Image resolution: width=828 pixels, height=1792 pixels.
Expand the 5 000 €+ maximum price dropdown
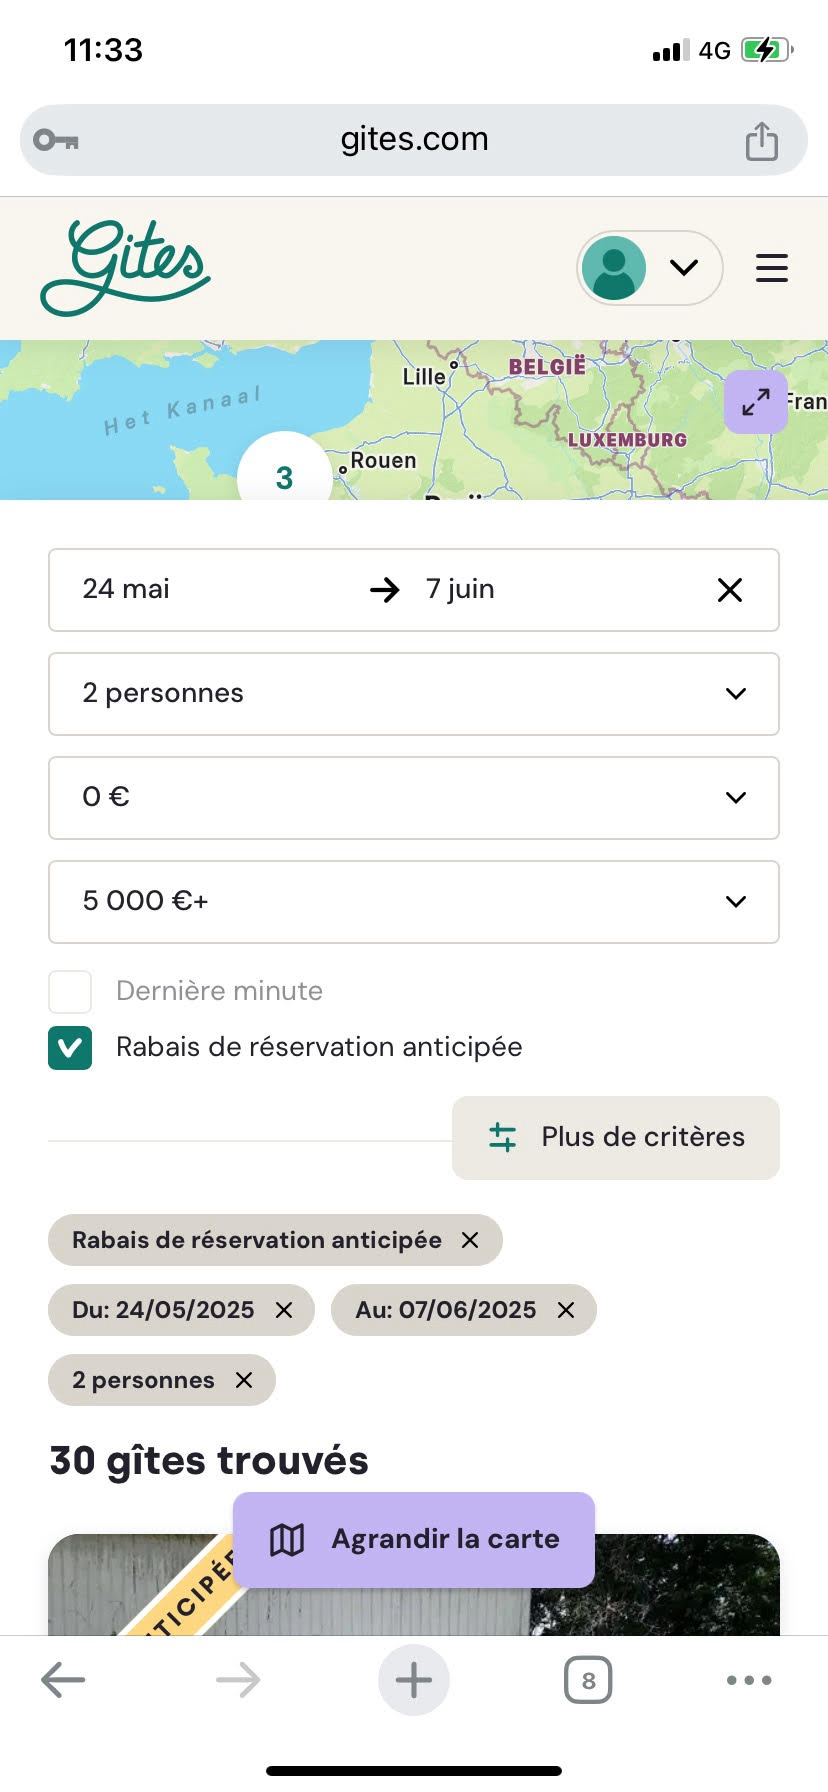click(414, 902)
